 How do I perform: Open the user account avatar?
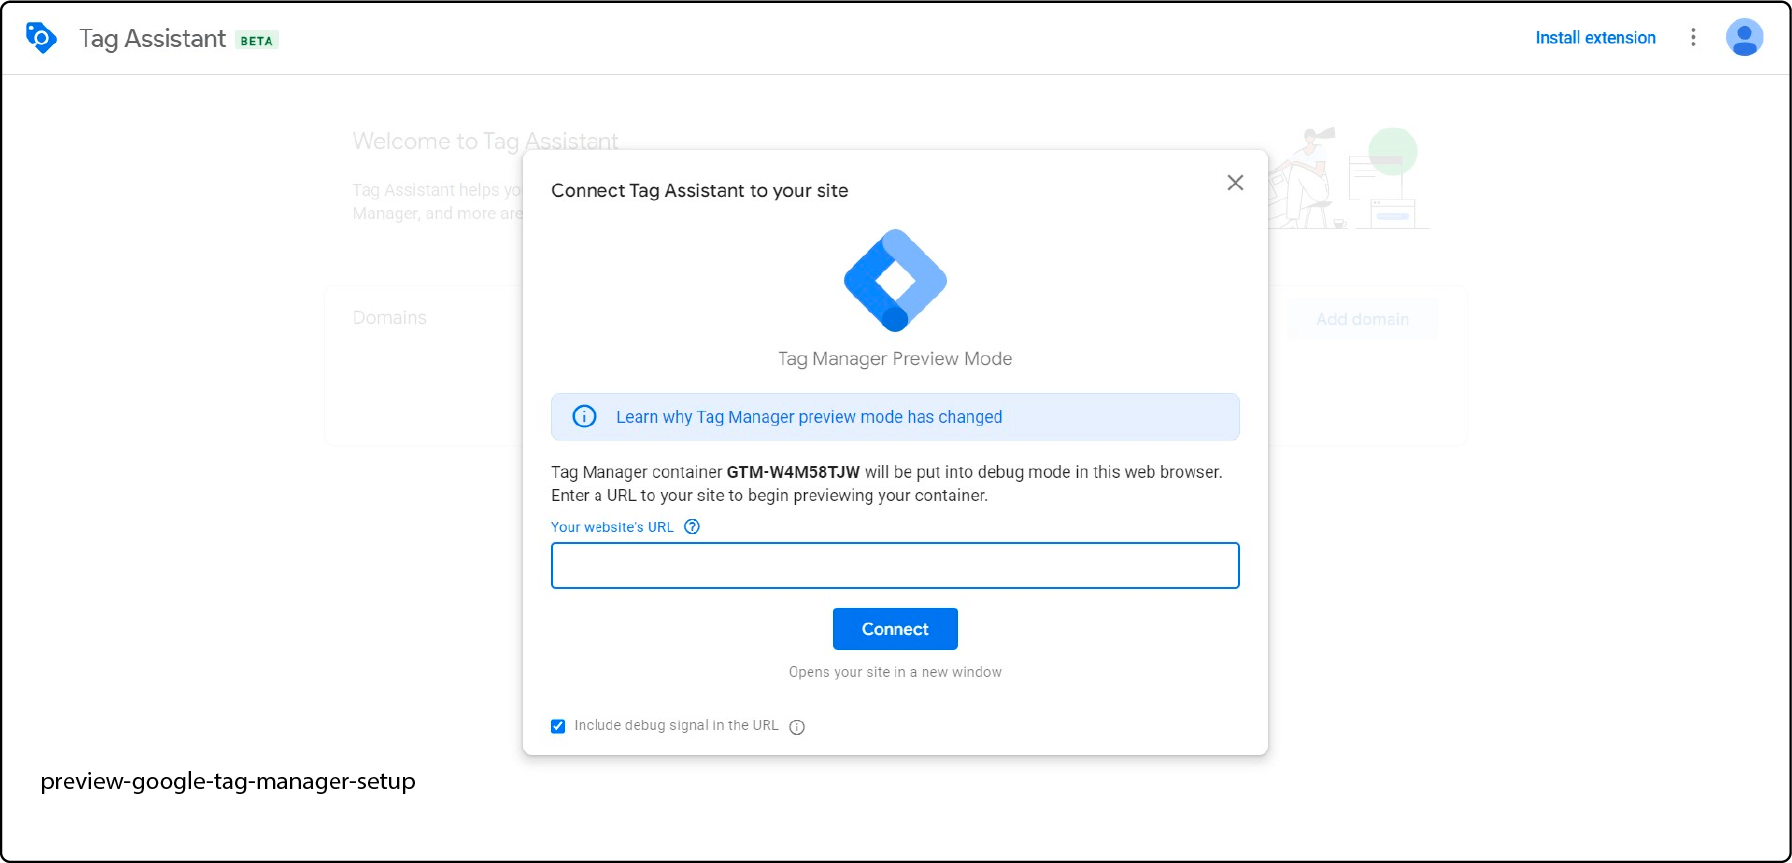[x=1744, y=37]
